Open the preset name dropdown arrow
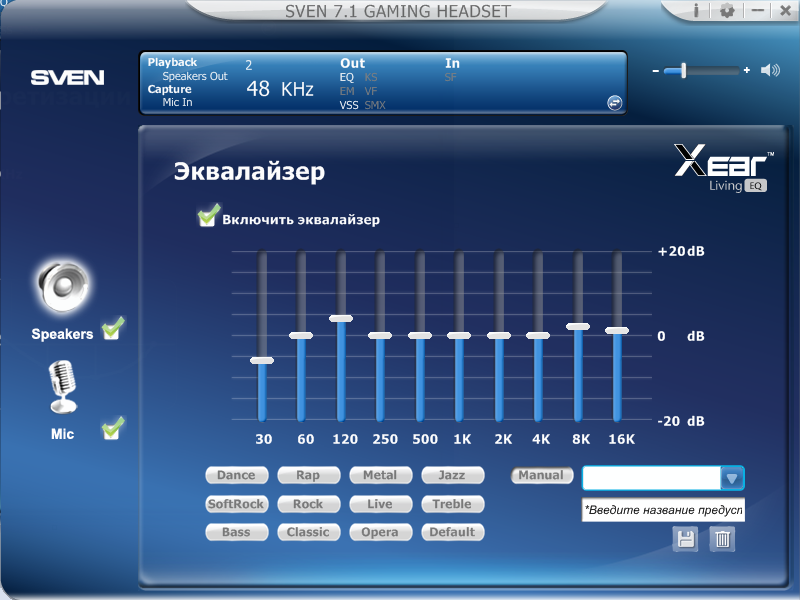 (732, 479)
